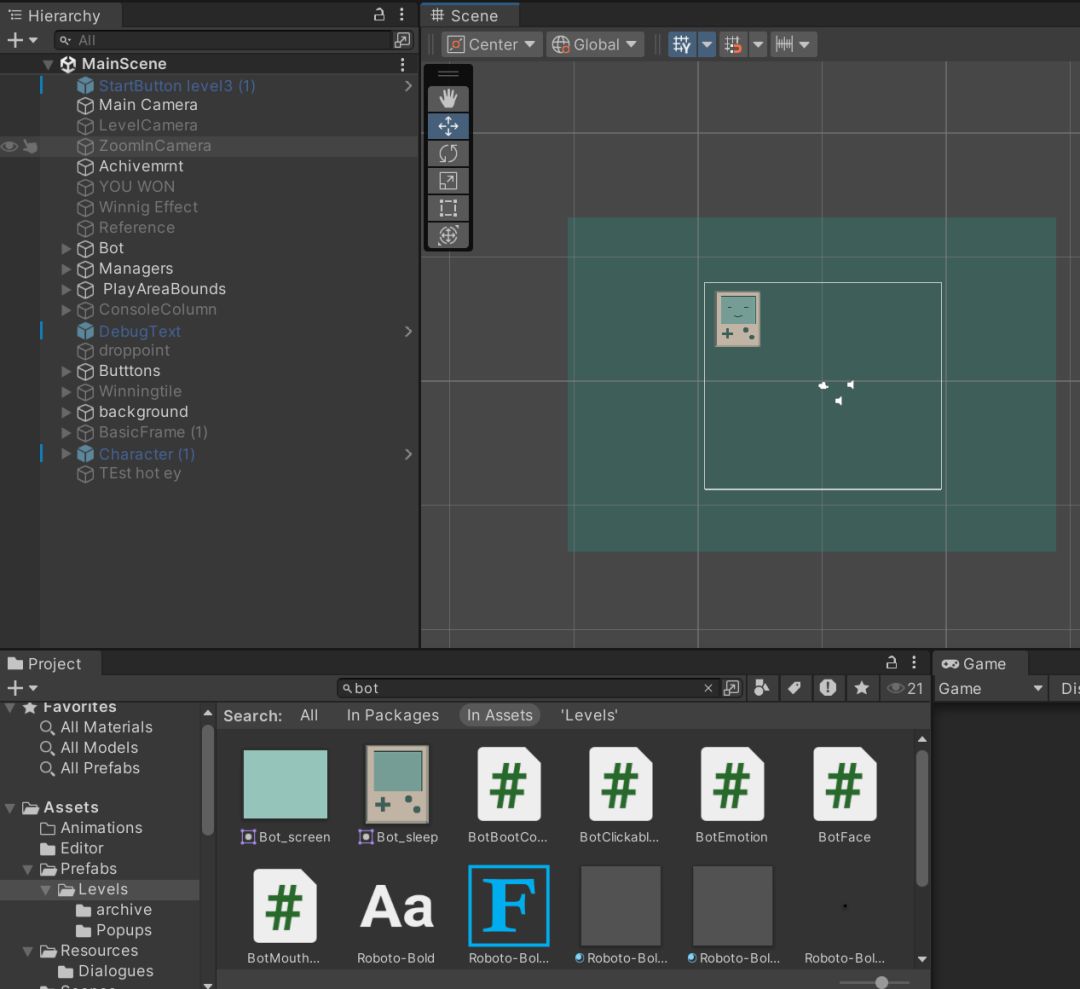
Task: Toggle grid visibility in Scene view
Action: point(682,44)
